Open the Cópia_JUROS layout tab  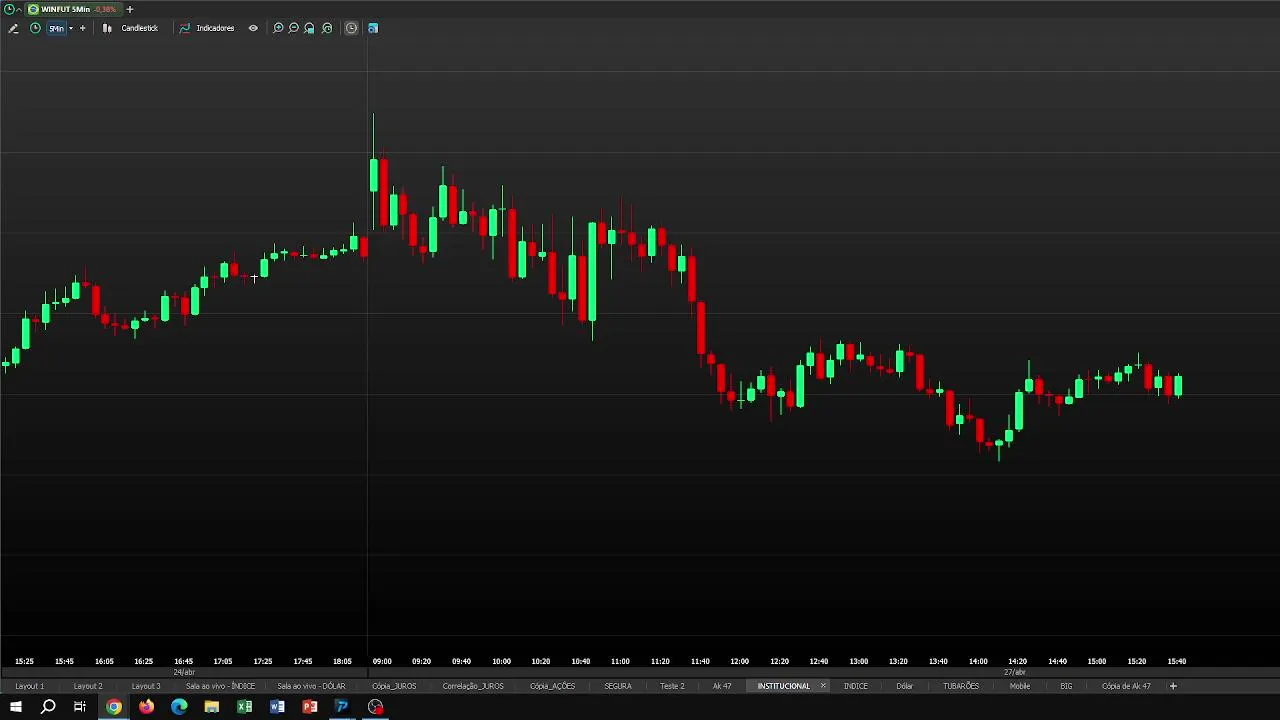coord(394,686)
